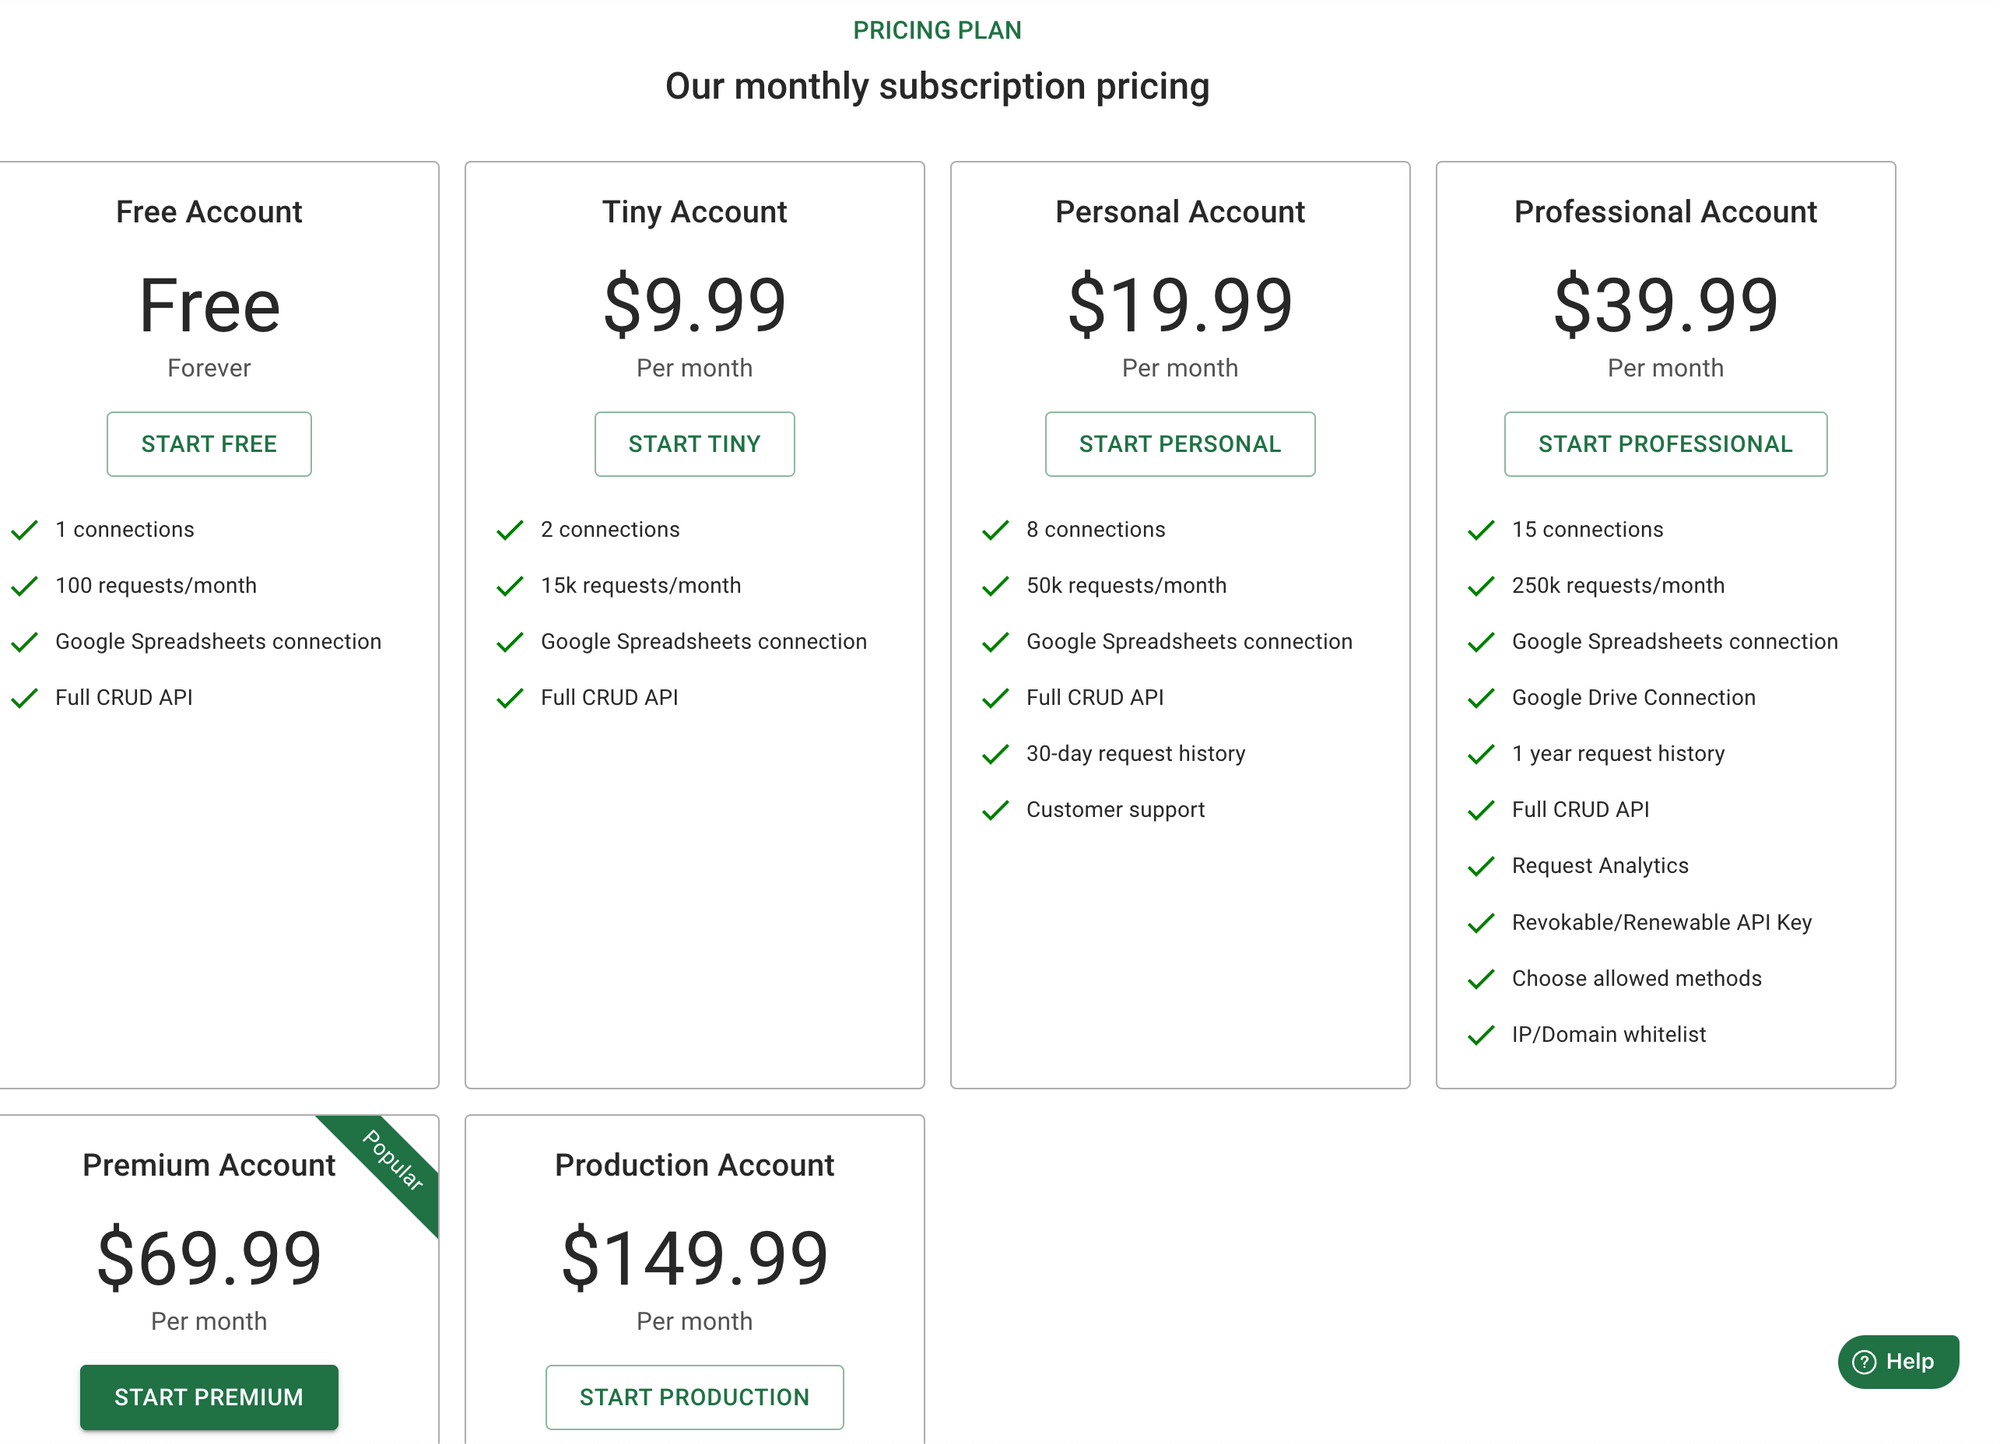Click the 'Revokable/Renewable API Key' feature text
The image size is (2000, 1444).
1661,922
